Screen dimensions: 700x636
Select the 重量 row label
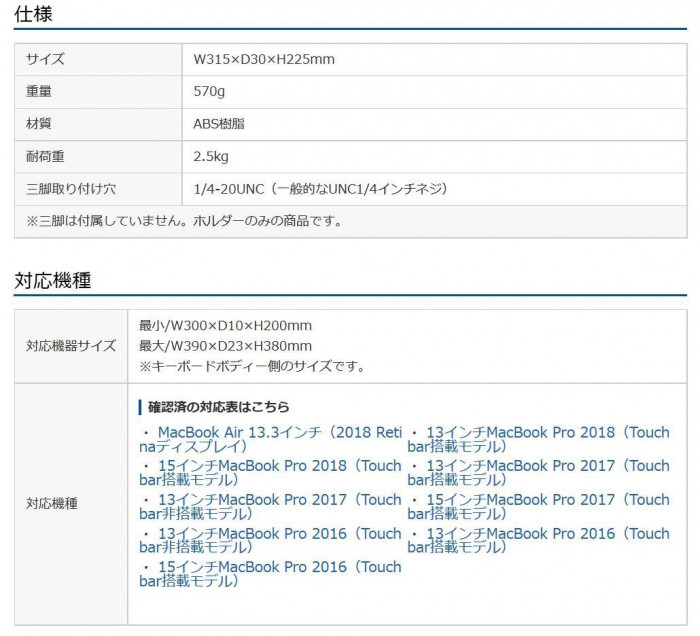[39, 91]
